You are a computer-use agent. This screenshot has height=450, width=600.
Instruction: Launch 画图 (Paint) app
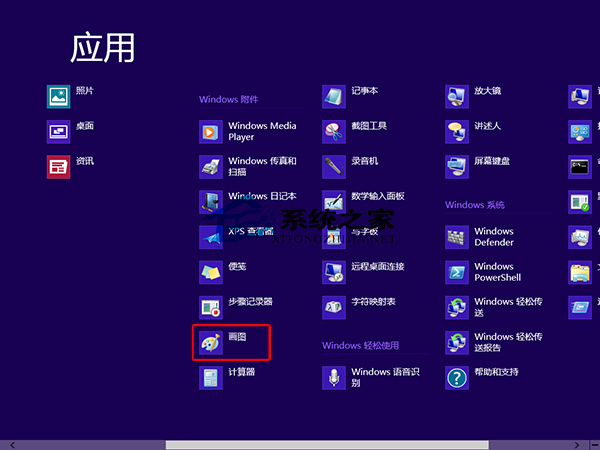211,343
